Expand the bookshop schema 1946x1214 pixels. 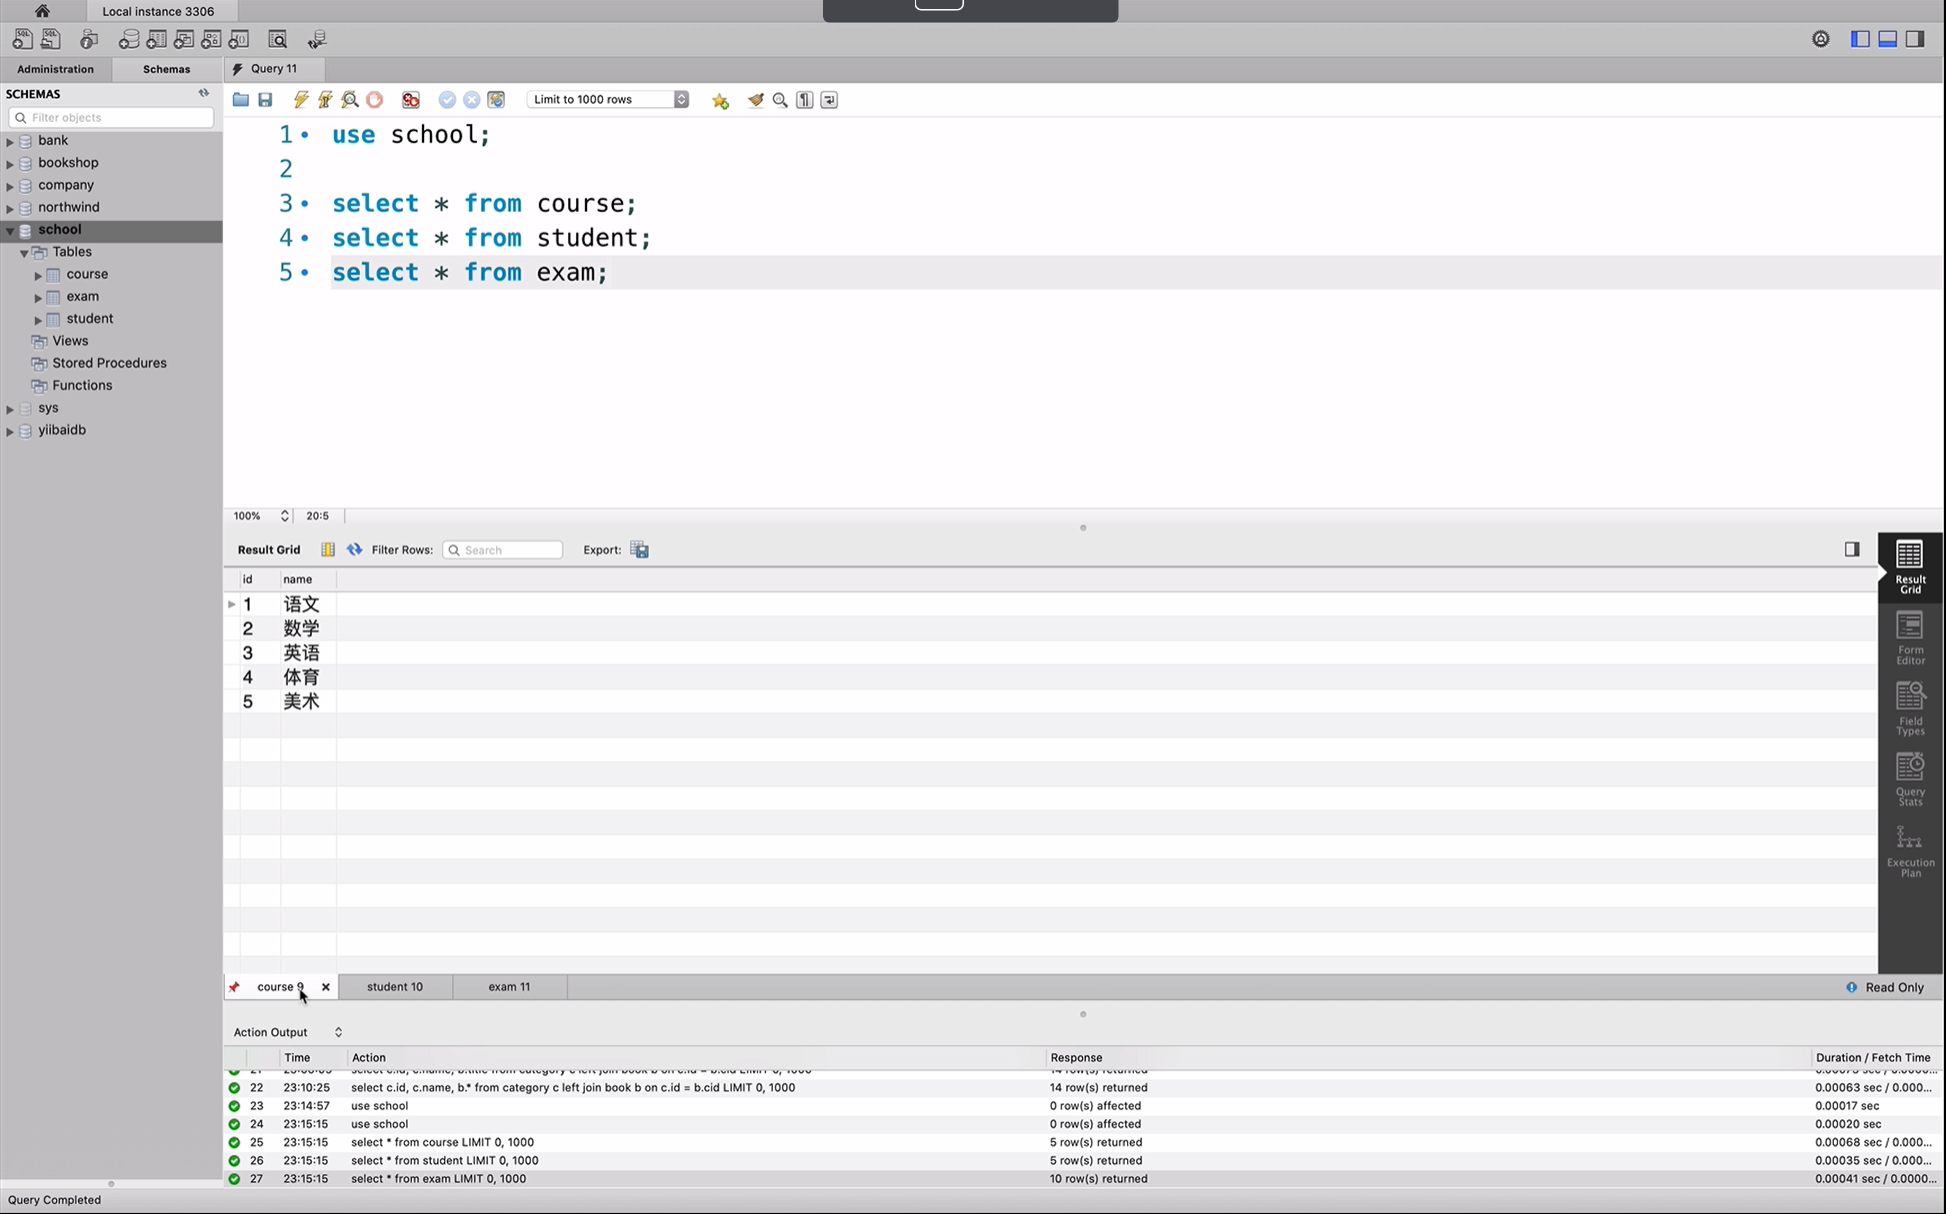10,163
